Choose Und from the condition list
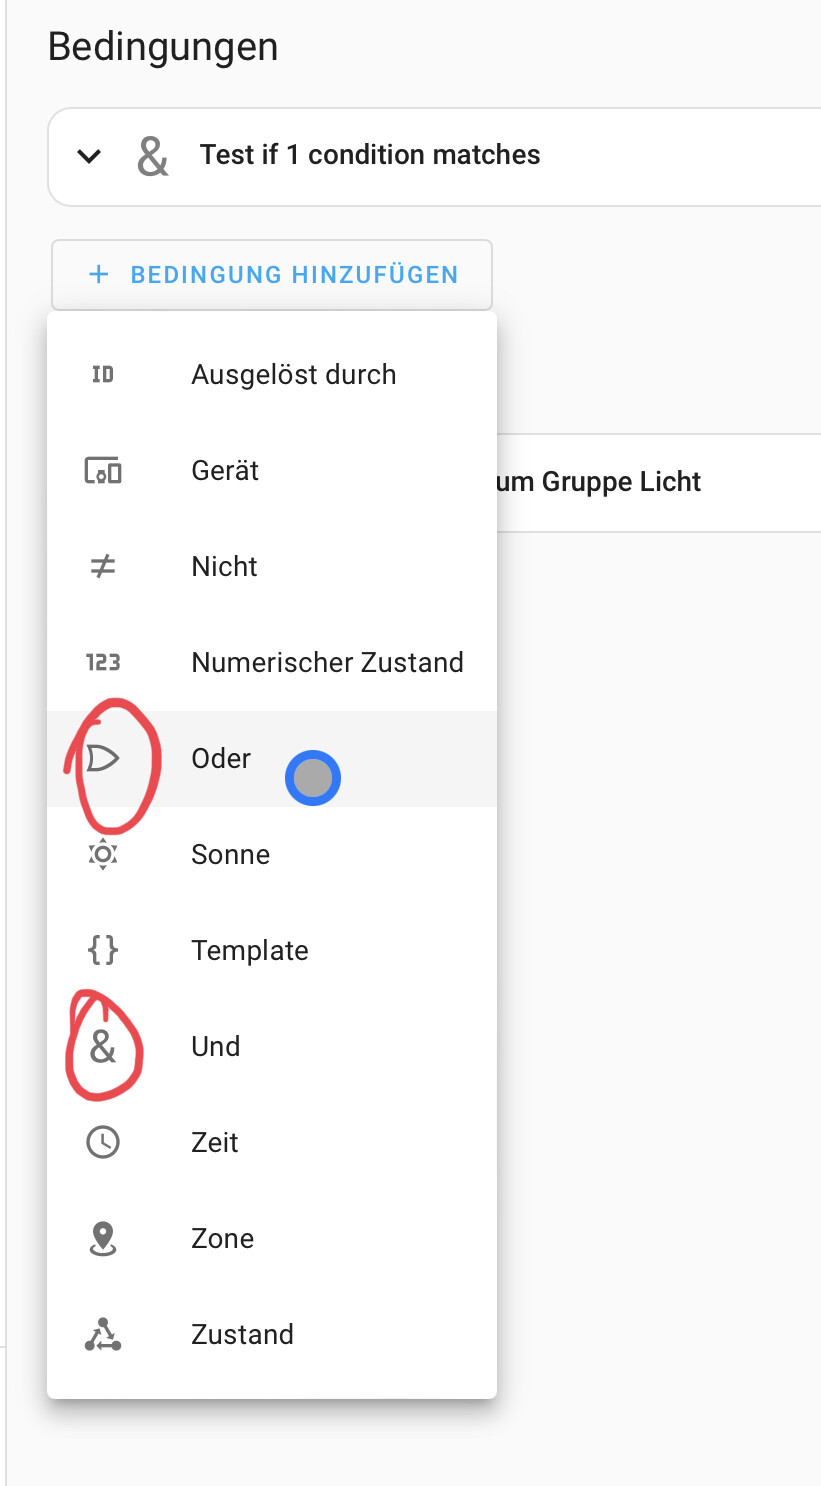Viewport: 821px width, 1486px height. [x=272, y=1046]
